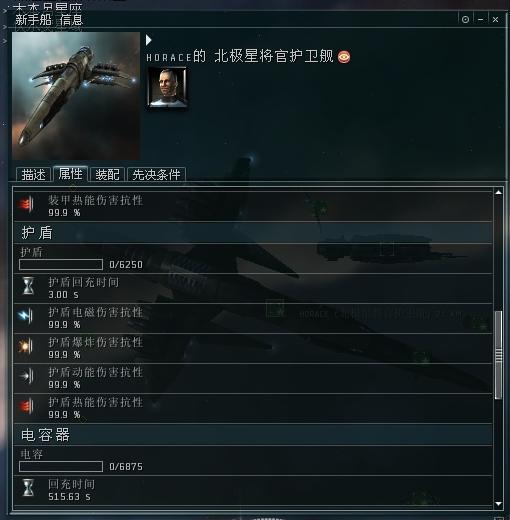Click the orange eye icon beside ship name
Image resolution: width=510 pixels, height=520 pixels.
[344, 57]
